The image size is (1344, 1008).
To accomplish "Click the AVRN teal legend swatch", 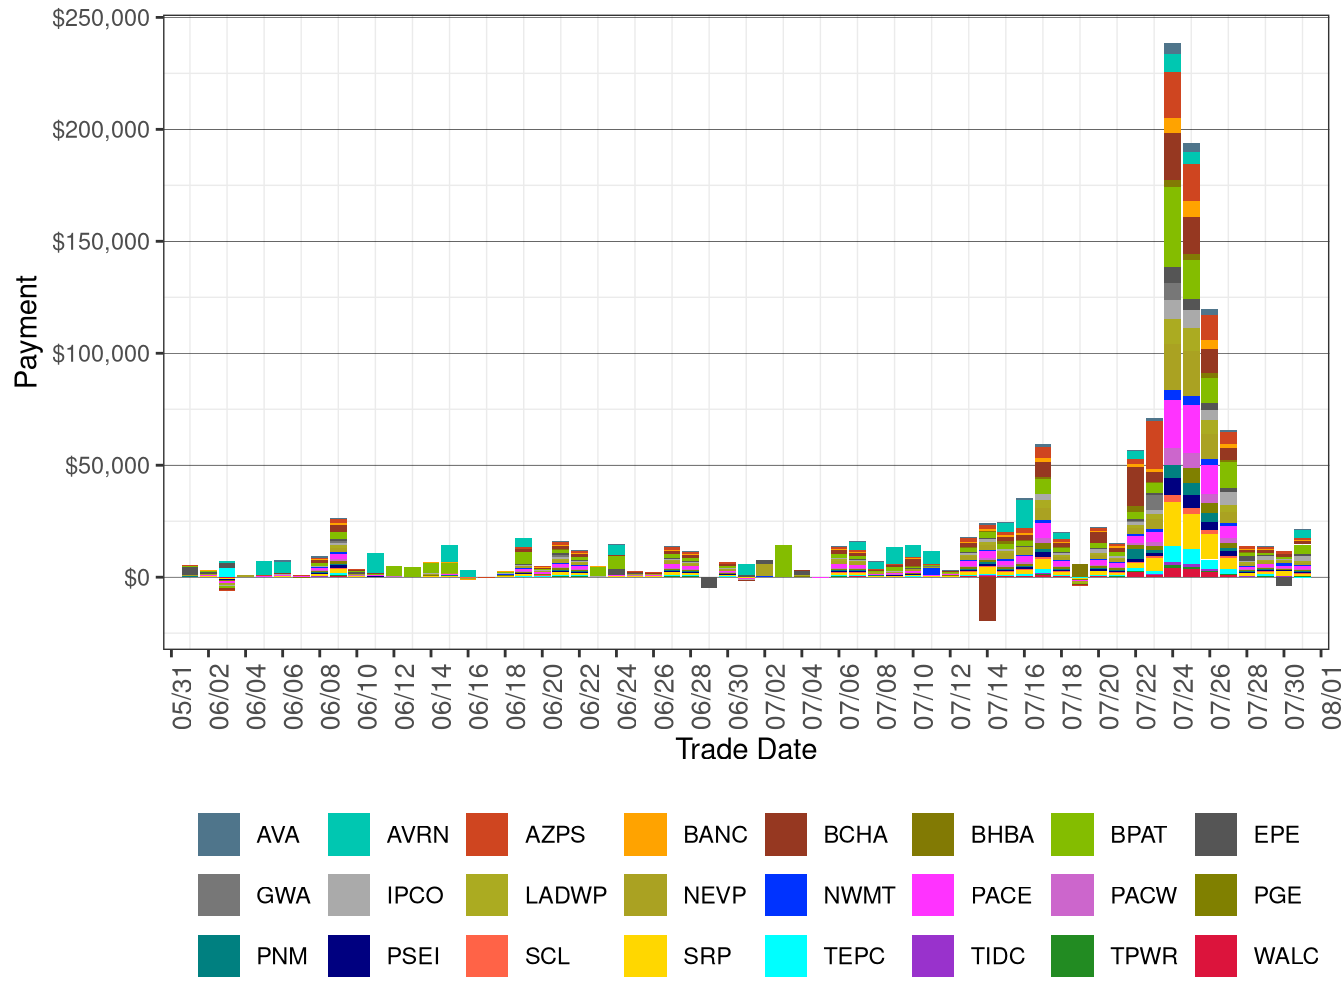I will [349, 835].
